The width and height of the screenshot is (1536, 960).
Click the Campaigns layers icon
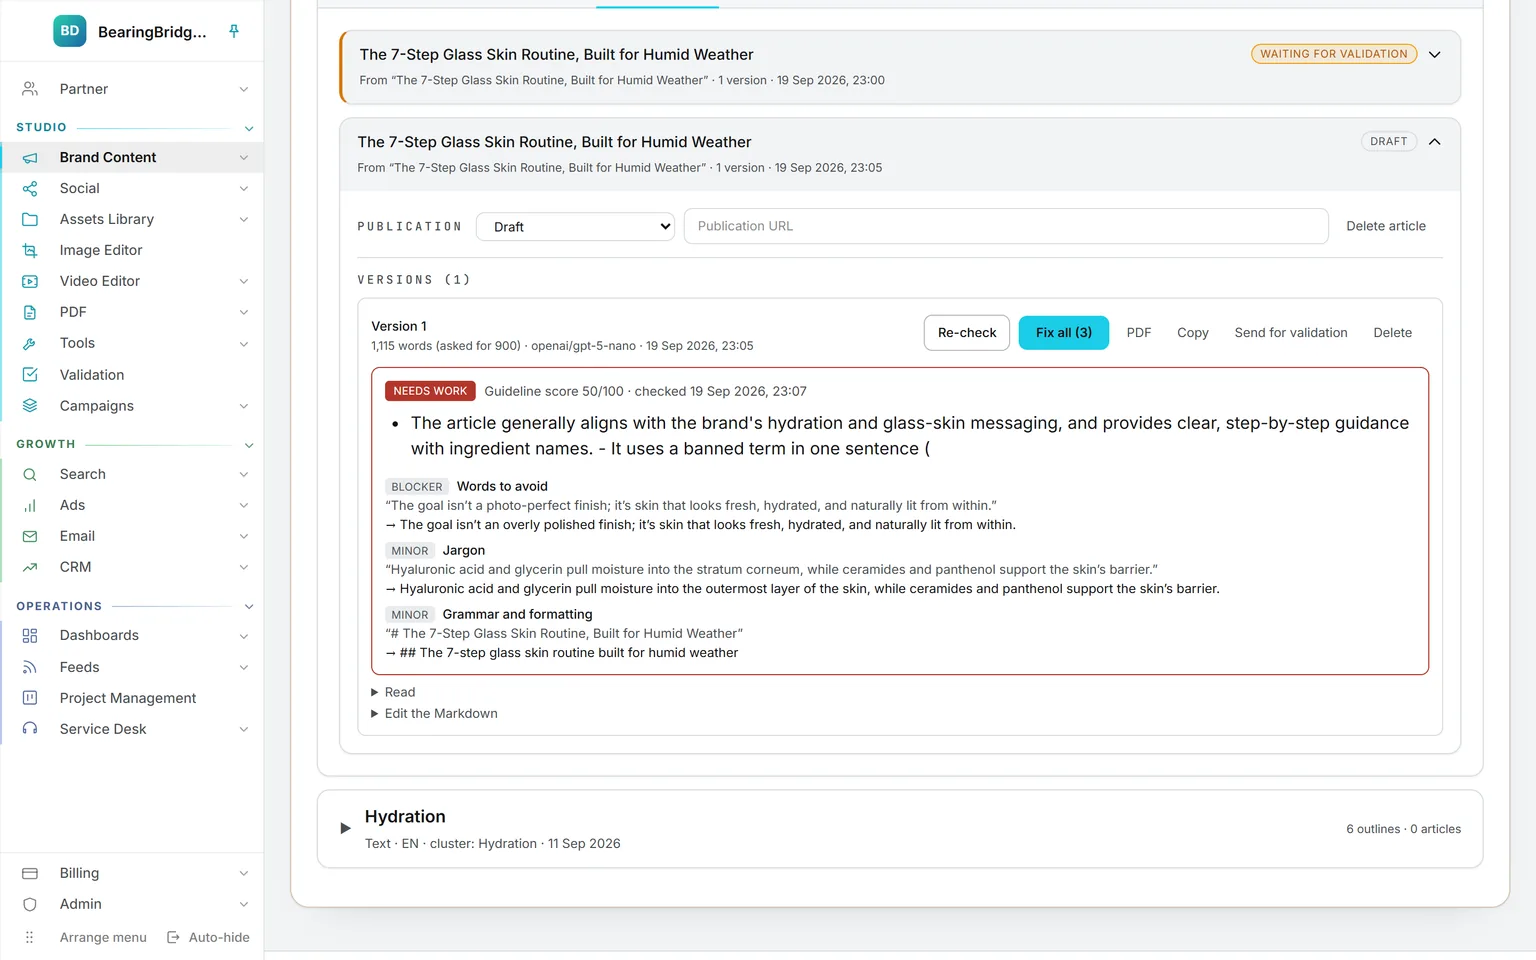[x=30, y=405]
